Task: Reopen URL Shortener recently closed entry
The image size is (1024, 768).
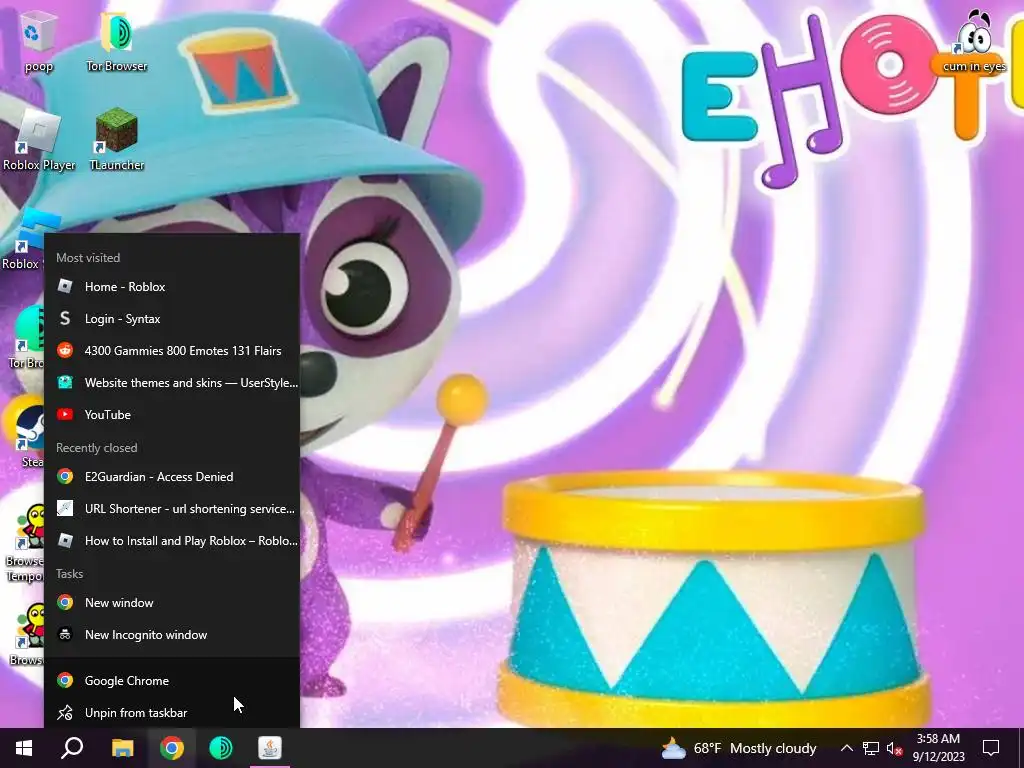Action: click(x=172, y=509)
